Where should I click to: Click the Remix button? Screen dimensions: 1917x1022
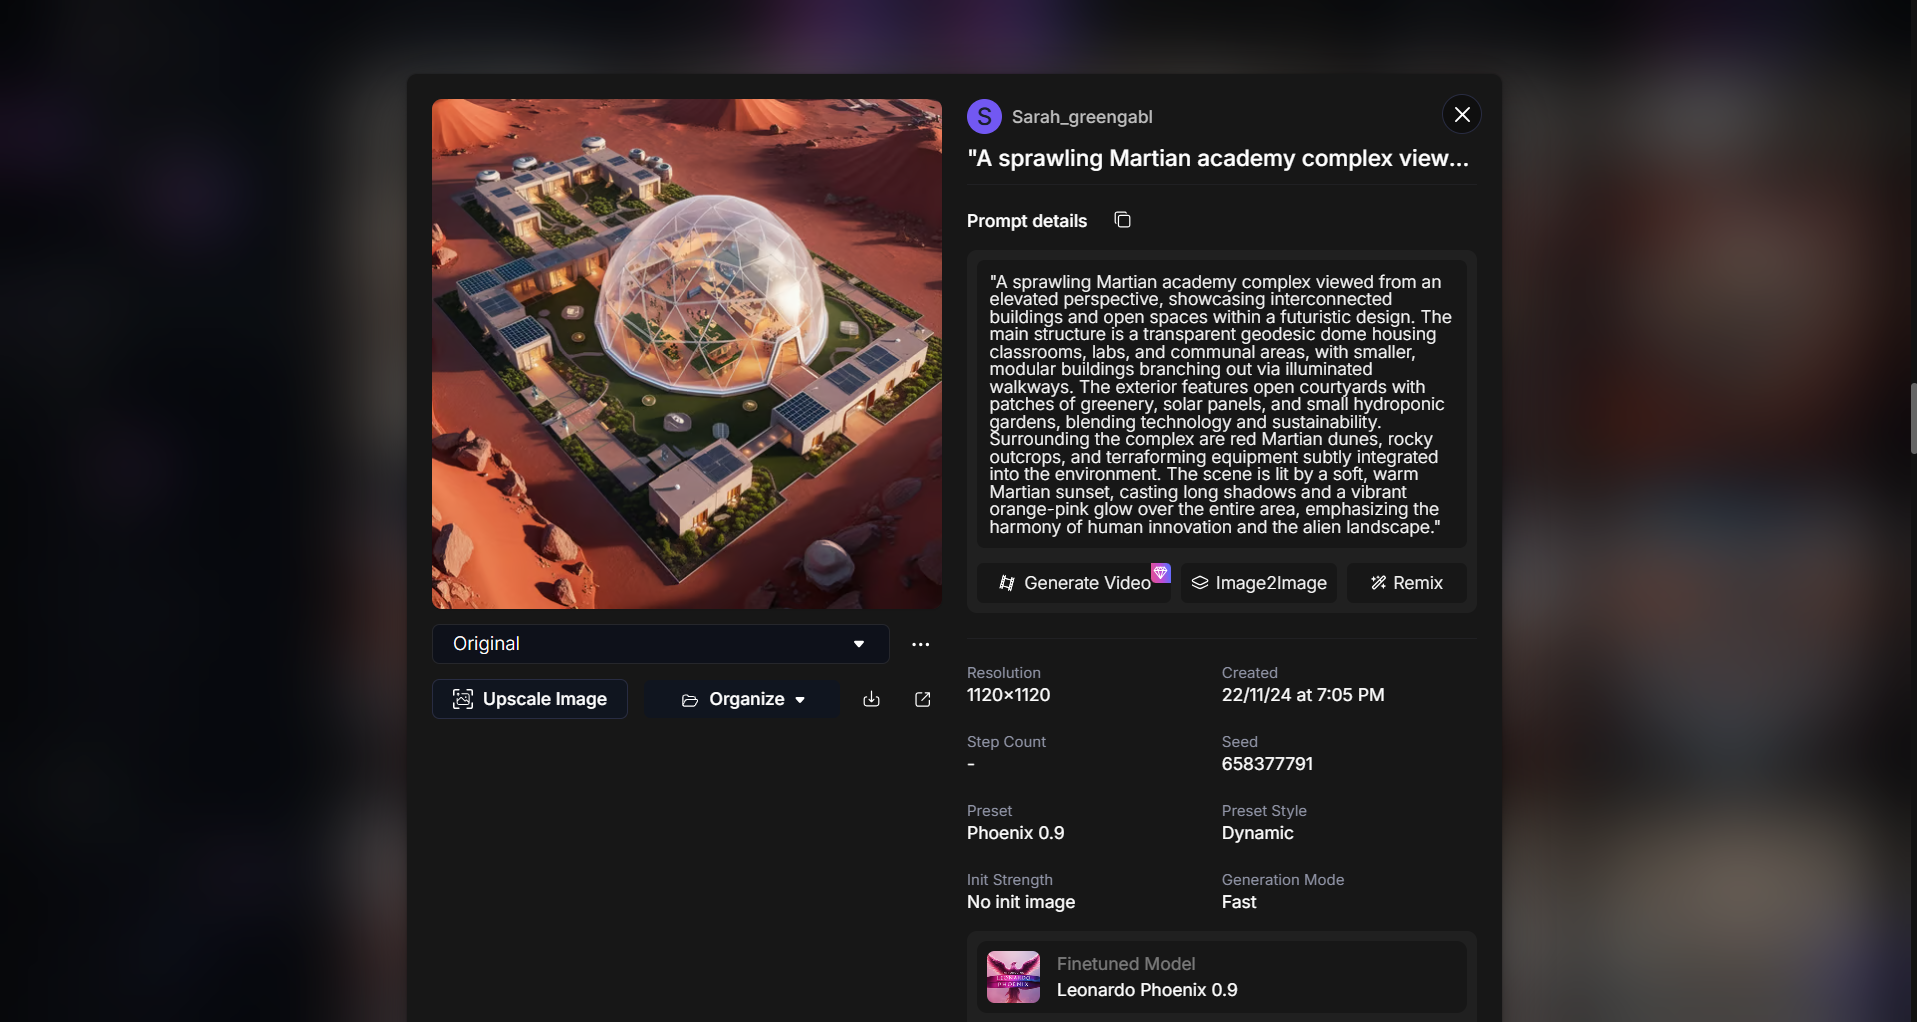[x=1406, y=583]
